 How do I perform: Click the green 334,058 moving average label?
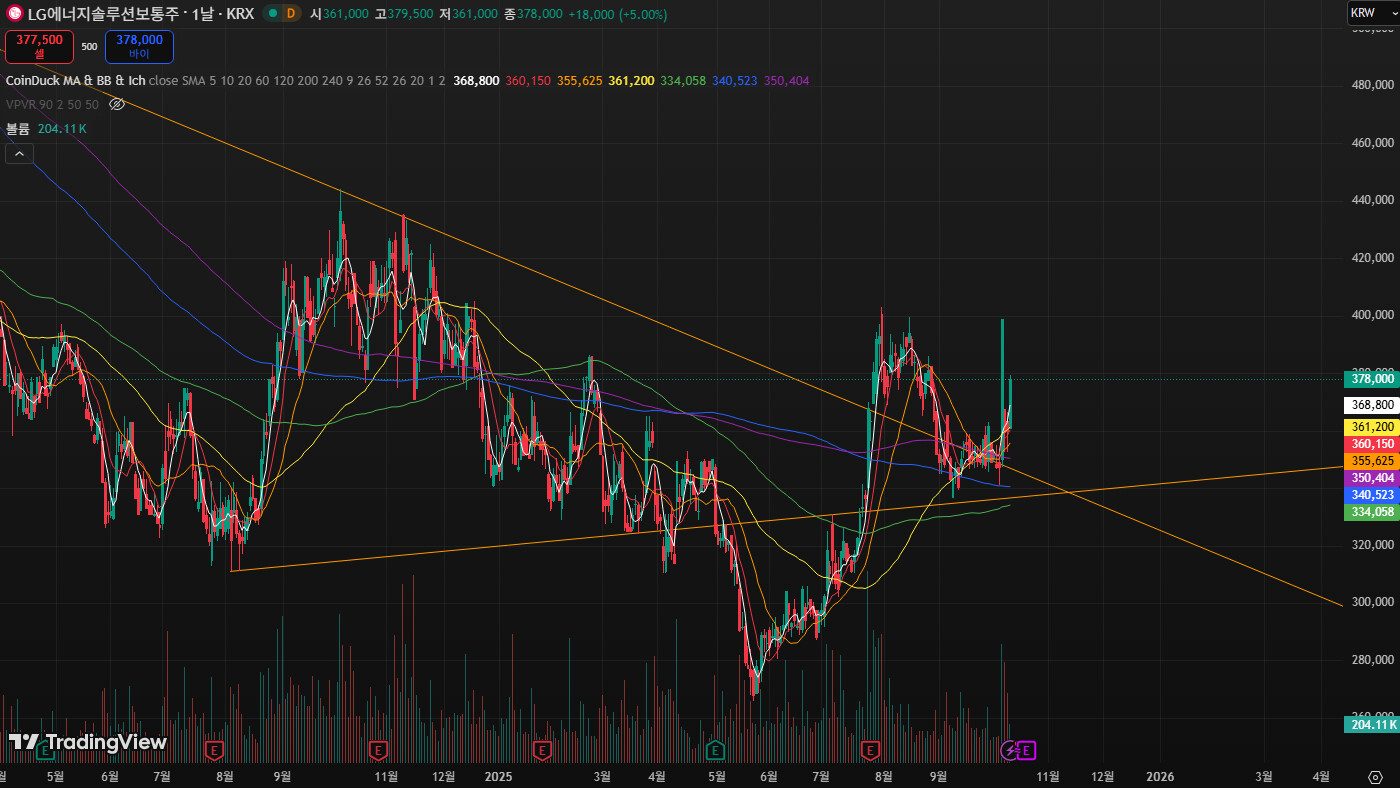pyautogui.click(x=1371, y=512)
